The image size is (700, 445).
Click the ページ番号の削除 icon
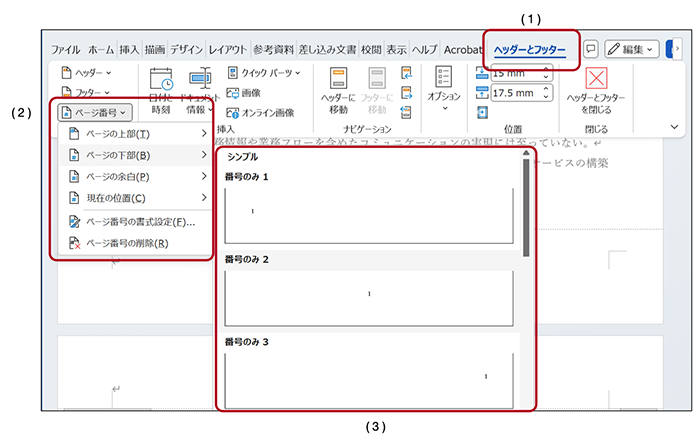(x=74, y=243)
